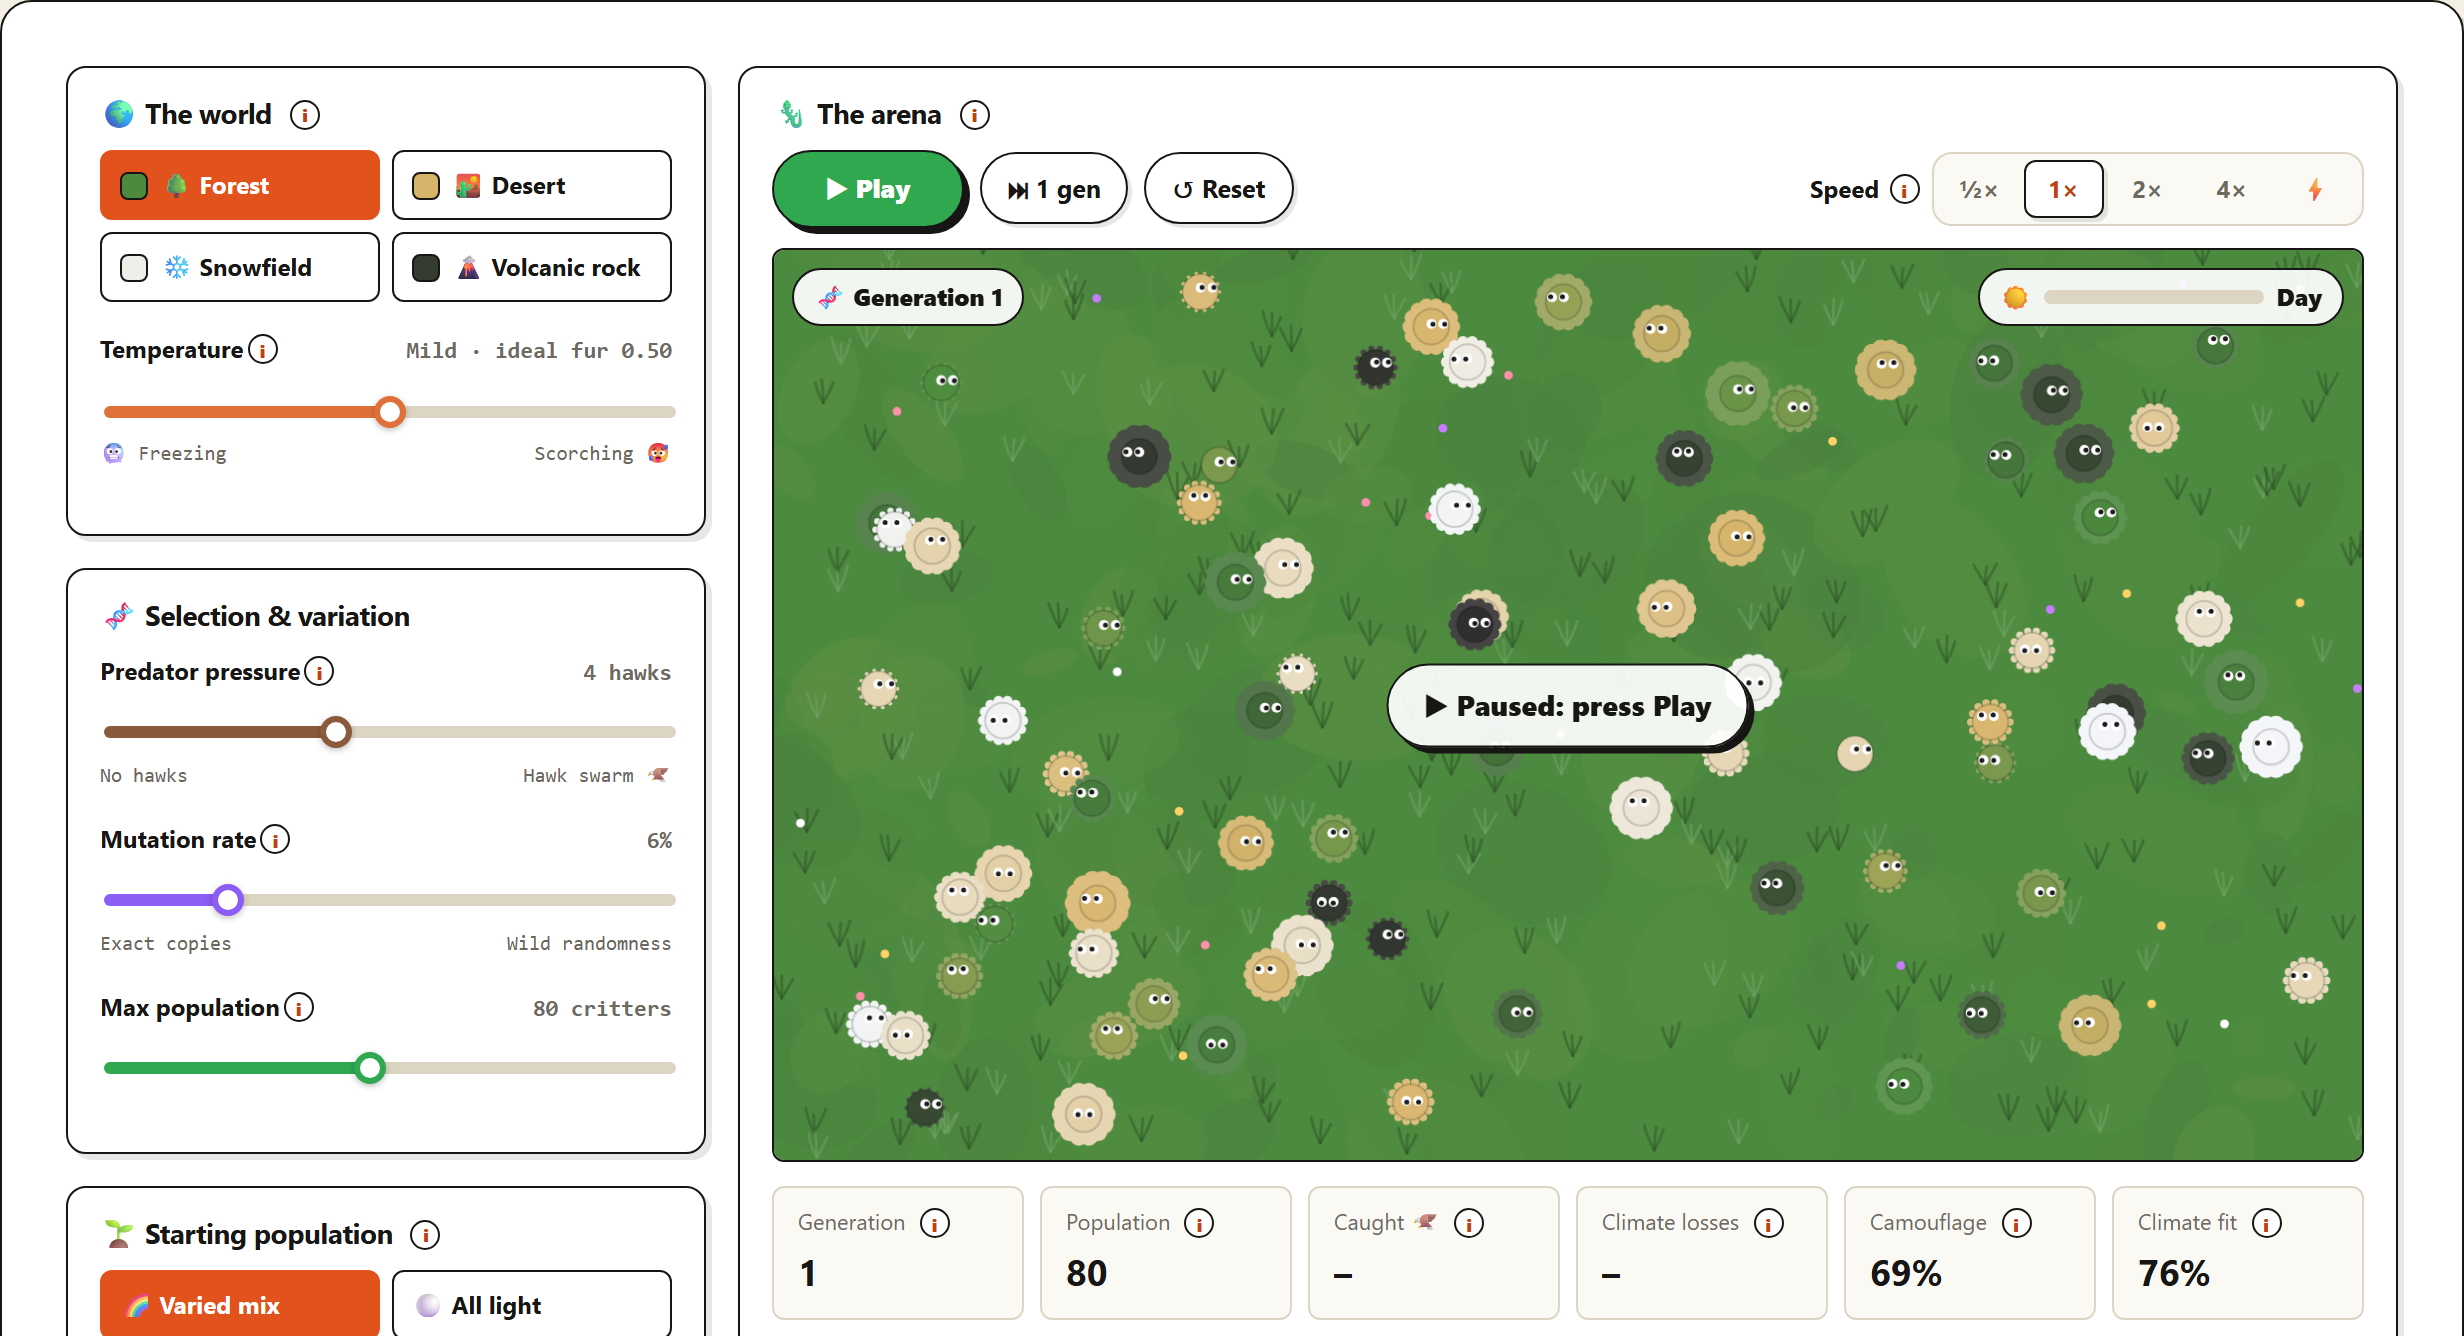Set speed to 1×
The height and width of the screenshot is (1336, 2464).
click(x=2063, y=190)
